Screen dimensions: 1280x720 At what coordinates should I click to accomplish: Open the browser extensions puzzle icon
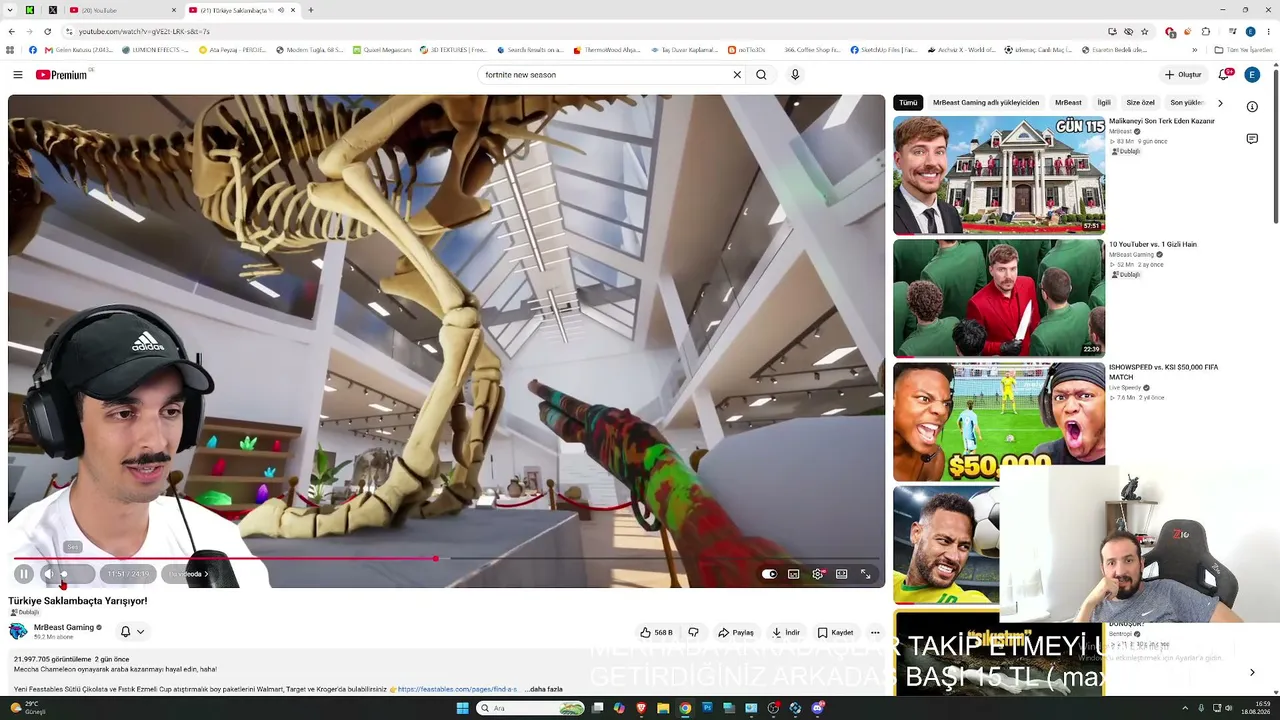pyautogui.click(x=1206, y=31)
